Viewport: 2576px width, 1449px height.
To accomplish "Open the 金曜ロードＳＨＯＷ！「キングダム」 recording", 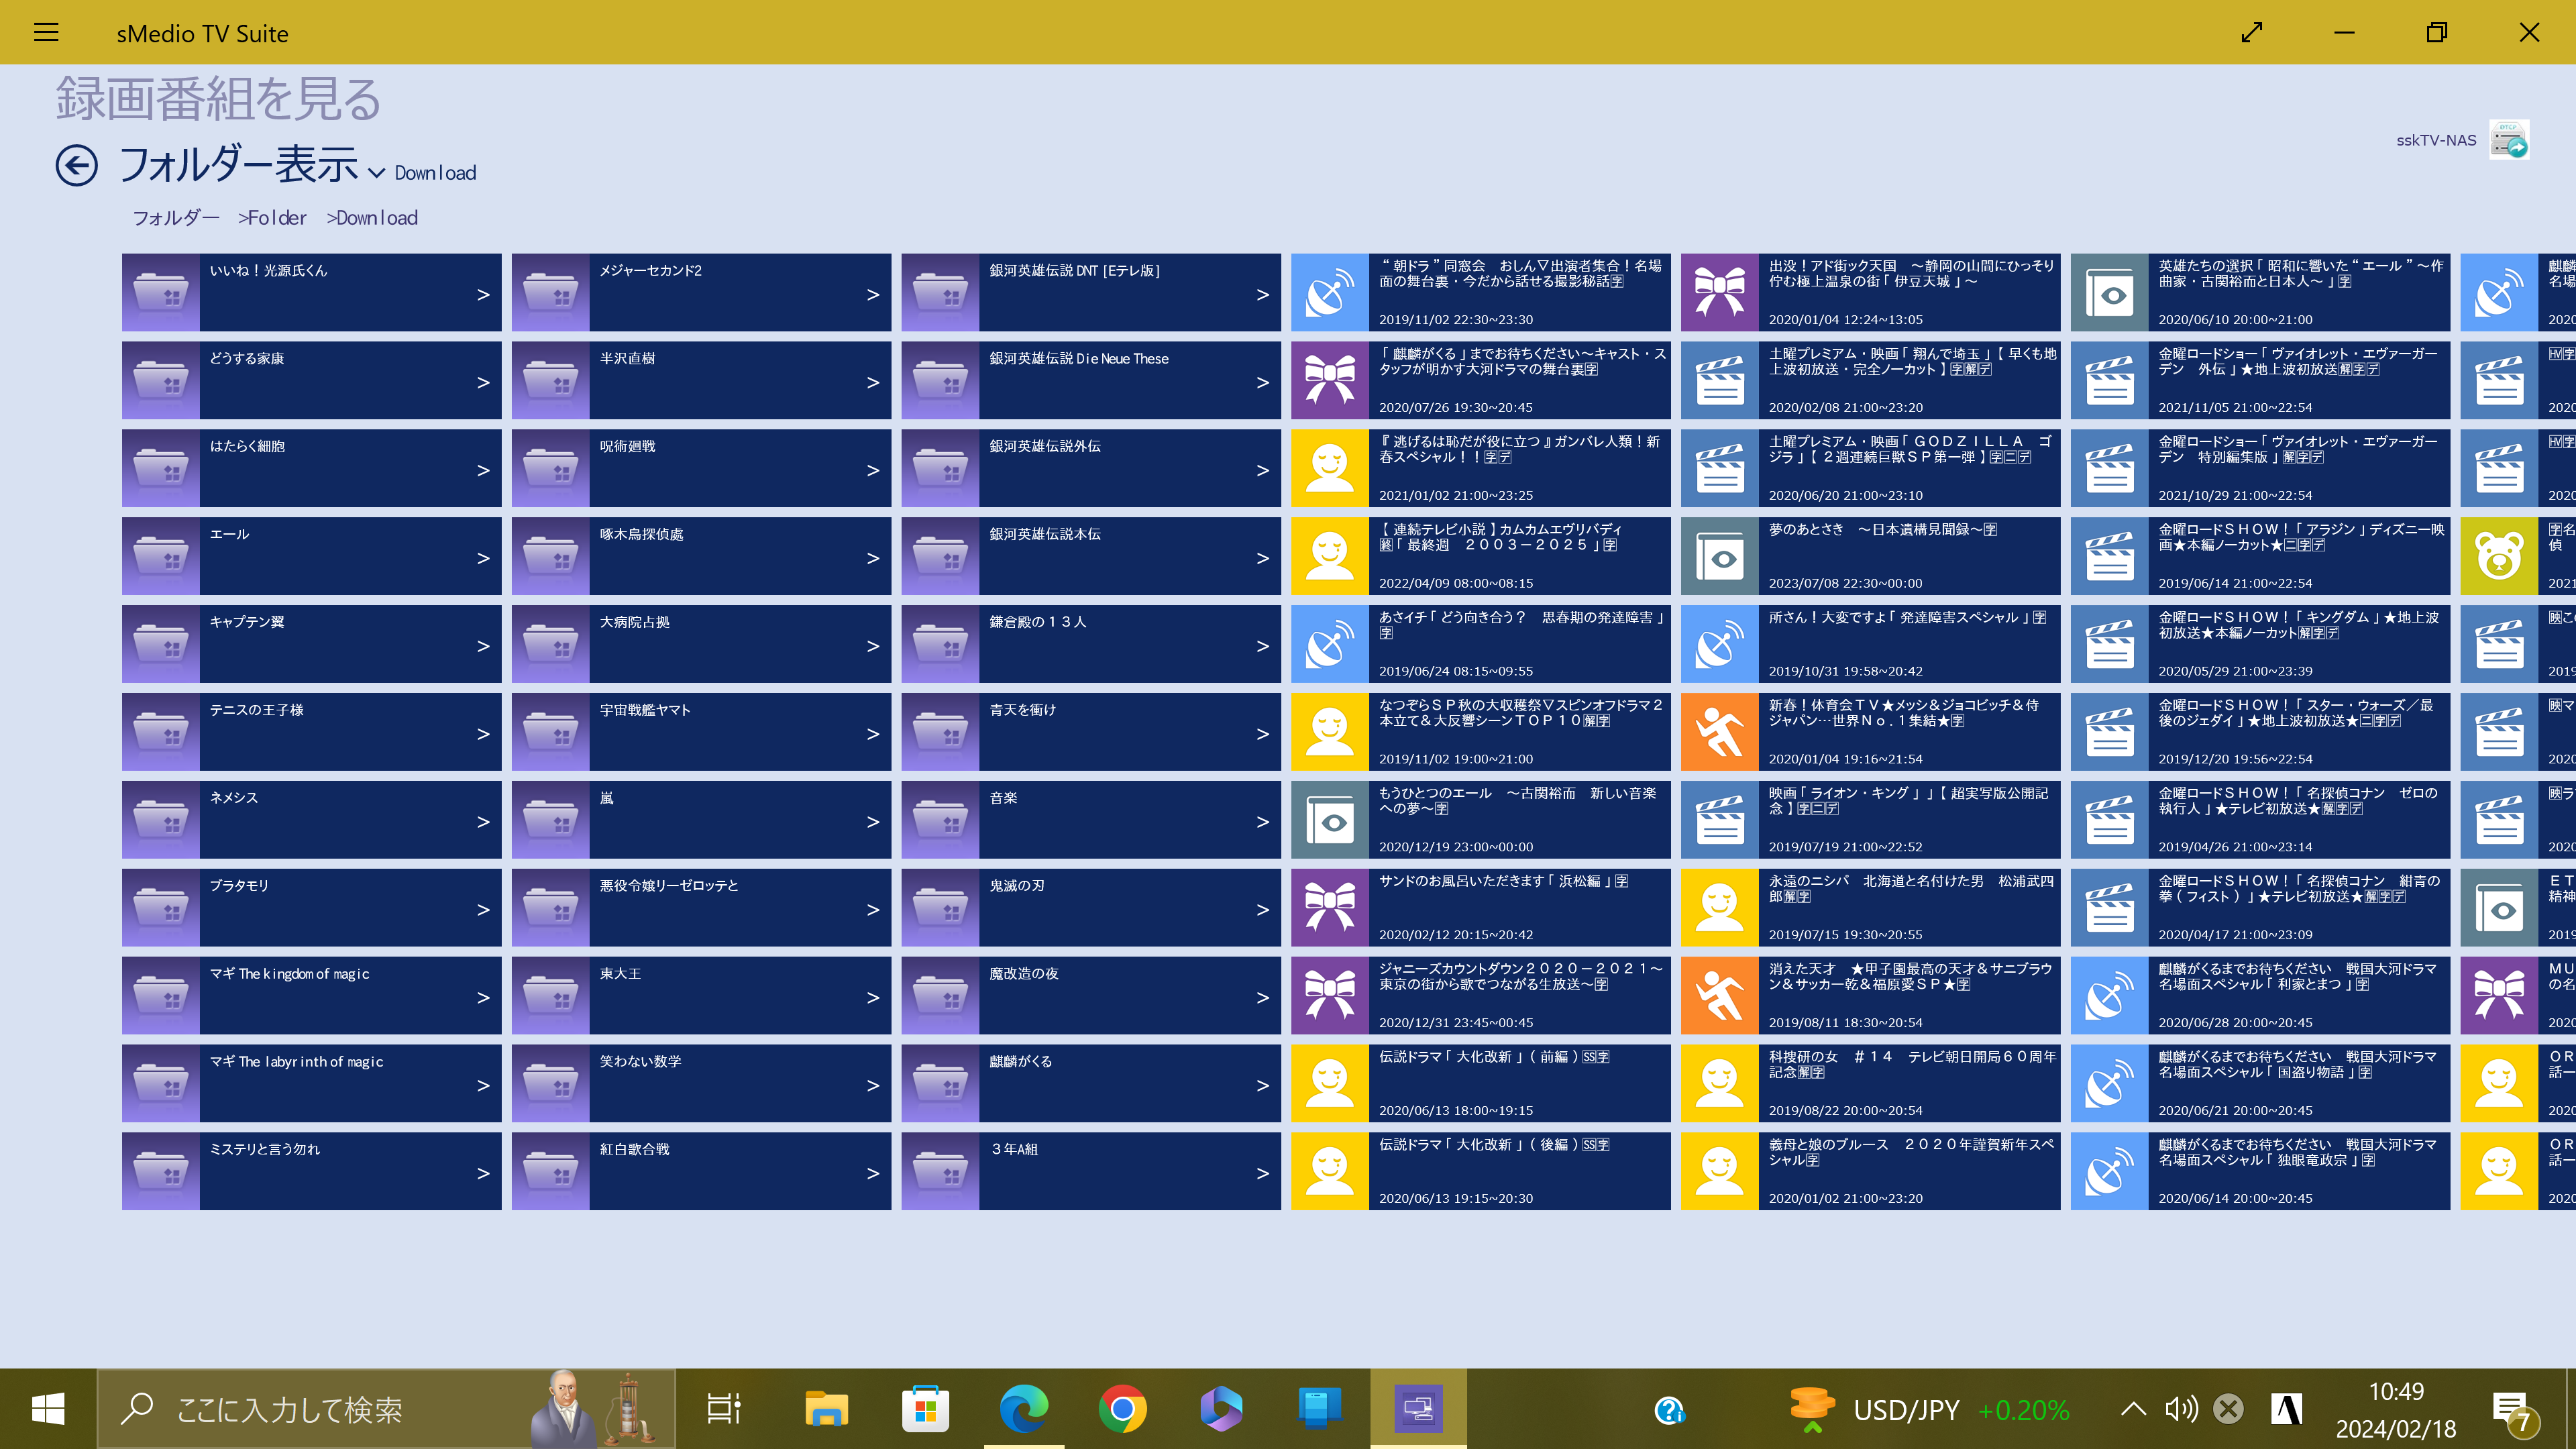I will click(x=2260, y=644).
